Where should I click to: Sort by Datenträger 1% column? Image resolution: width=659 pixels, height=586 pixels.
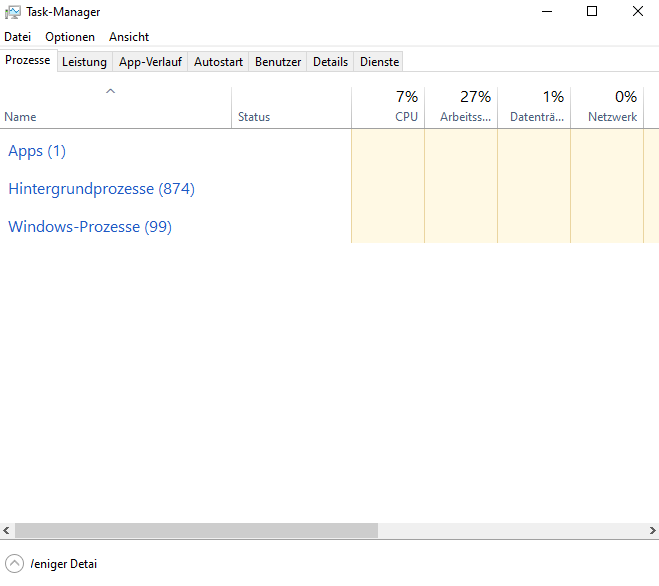pyautogui.click(x=534, y=107)
